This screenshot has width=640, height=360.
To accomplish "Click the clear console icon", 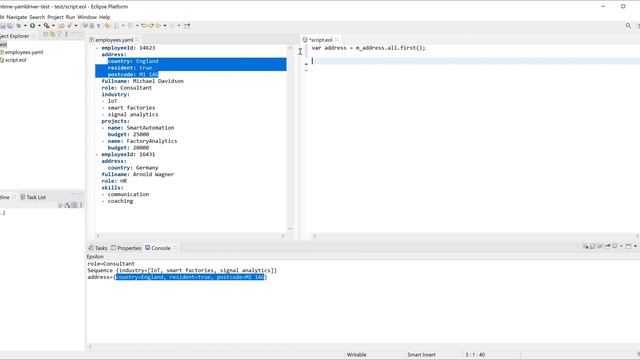I will click(586, 246).
